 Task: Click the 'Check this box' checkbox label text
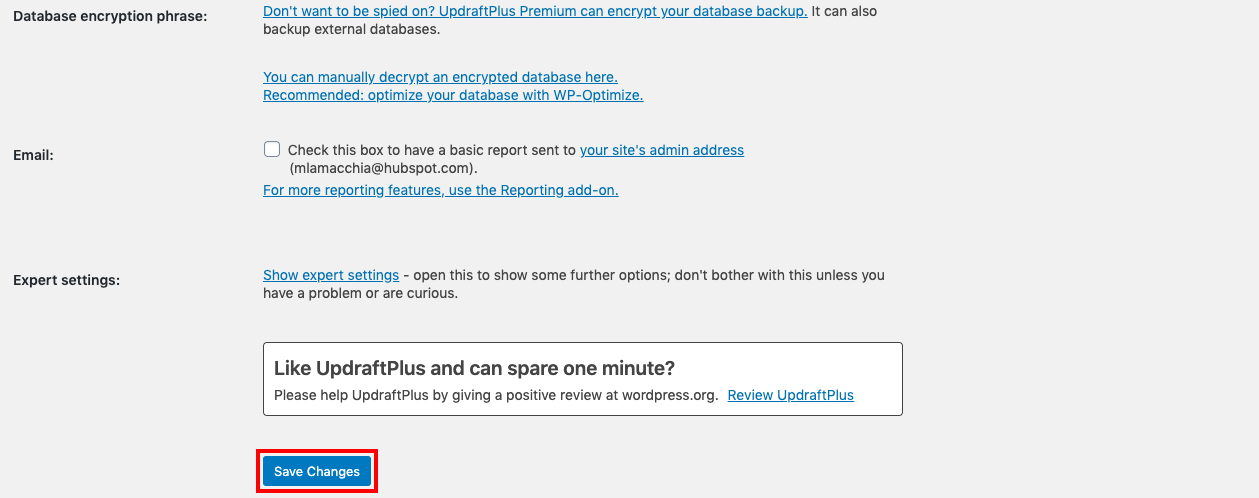tap(432, 150)
